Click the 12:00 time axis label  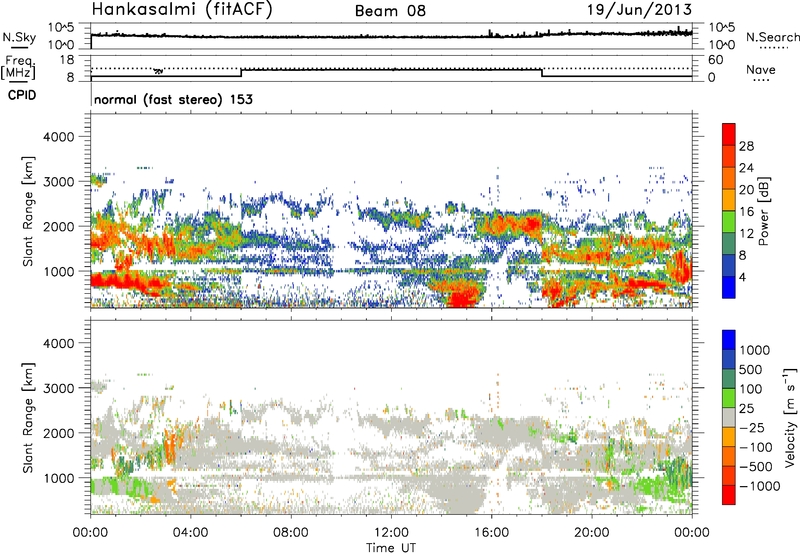coord(391,533)
